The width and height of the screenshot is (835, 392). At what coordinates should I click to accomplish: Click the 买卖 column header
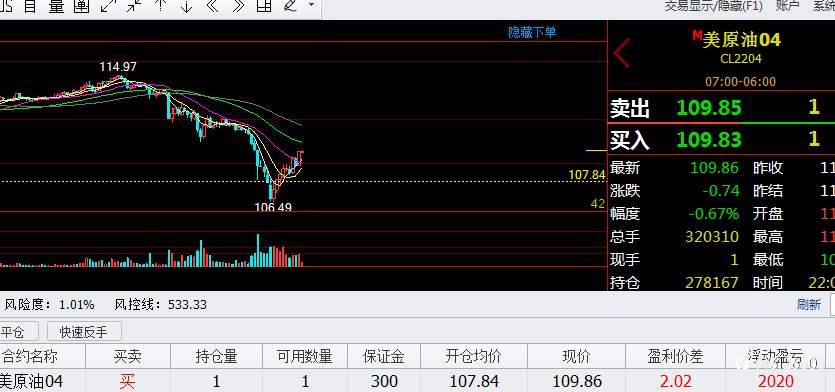(x=128, y=356)
